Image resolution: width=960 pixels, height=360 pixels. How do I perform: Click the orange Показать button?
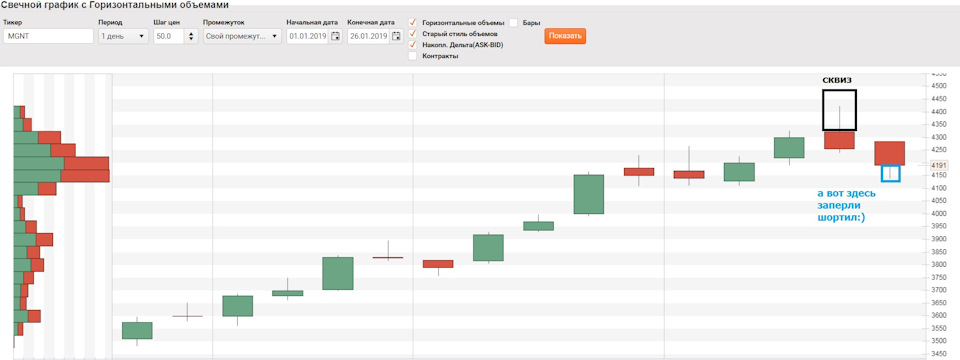[x=565, y=36]
